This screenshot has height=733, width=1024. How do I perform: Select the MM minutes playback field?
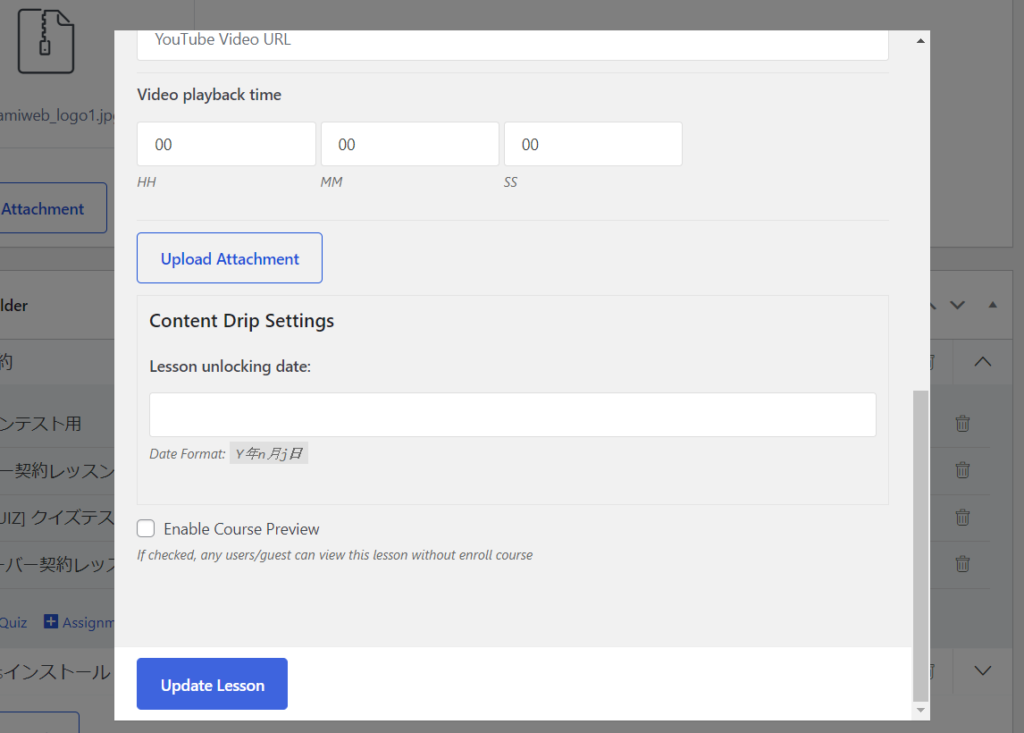(409, 144)
